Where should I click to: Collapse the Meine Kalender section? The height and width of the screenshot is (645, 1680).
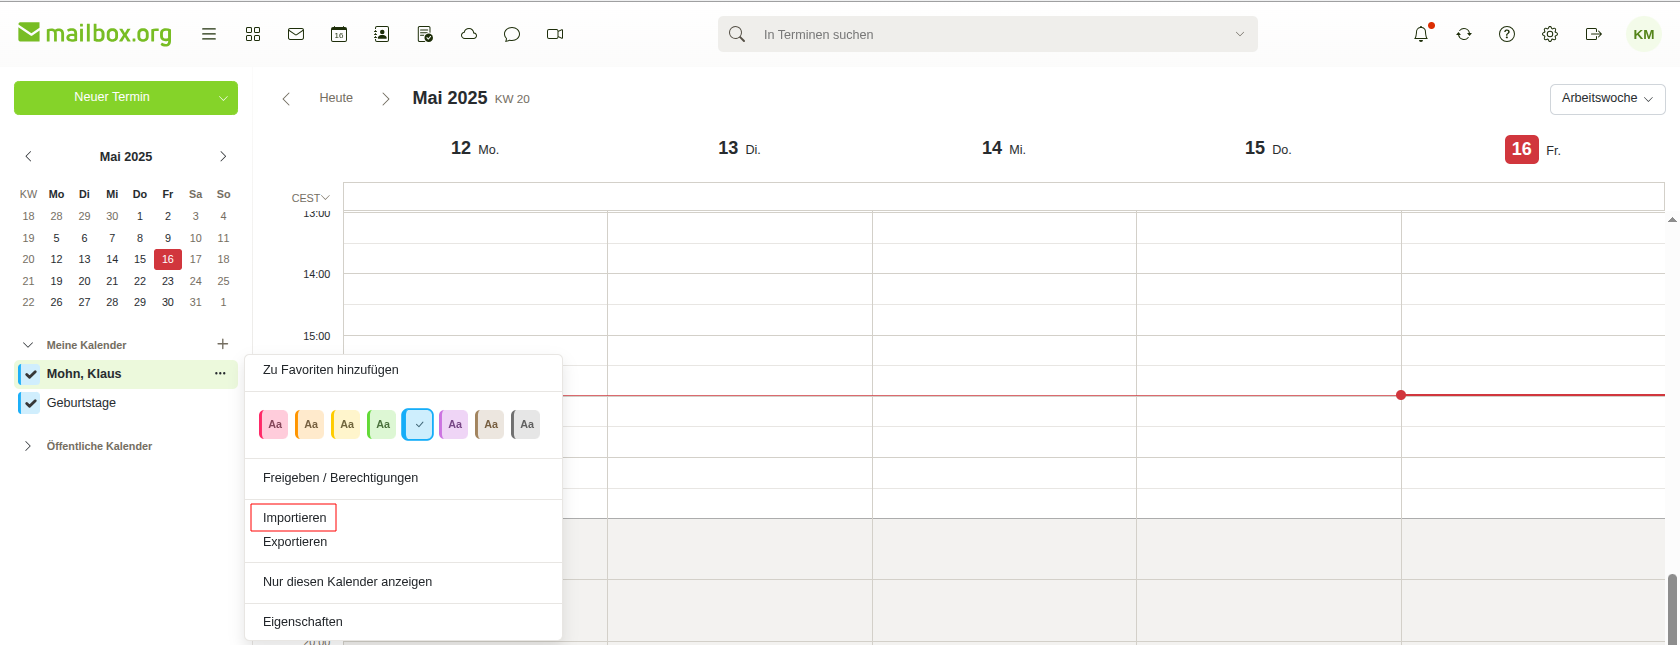point(28,345)
